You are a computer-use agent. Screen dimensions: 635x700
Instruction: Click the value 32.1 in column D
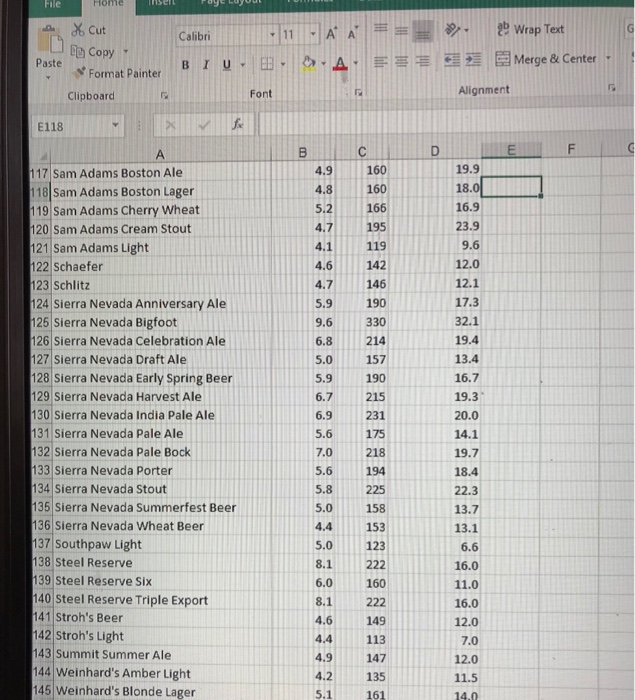pyautogui.click(x=467, y=321)
